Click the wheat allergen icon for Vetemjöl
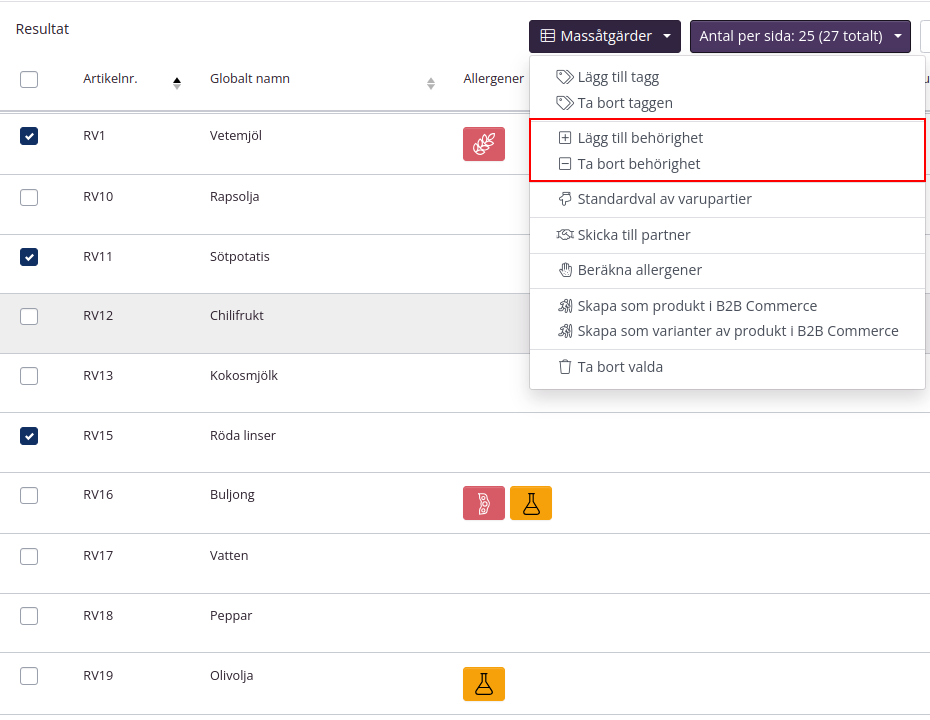 (483, 144)
